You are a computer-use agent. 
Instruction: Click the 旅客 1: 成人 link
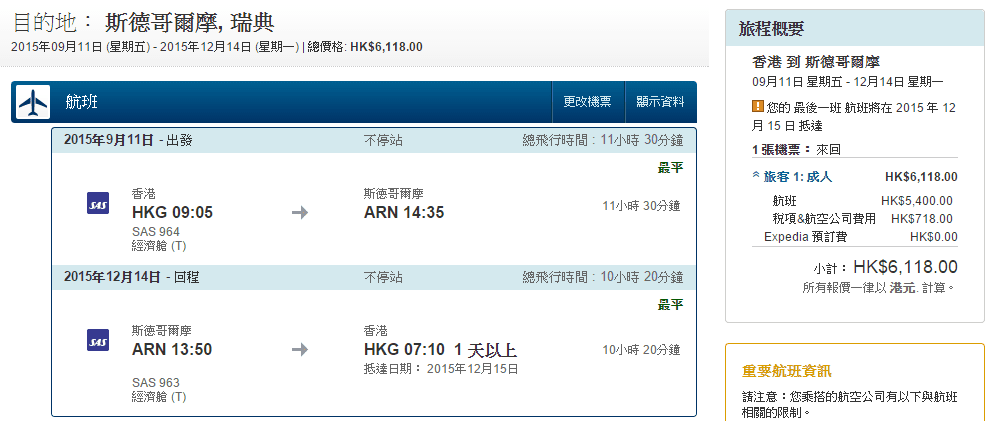click(x=798, y=177)
